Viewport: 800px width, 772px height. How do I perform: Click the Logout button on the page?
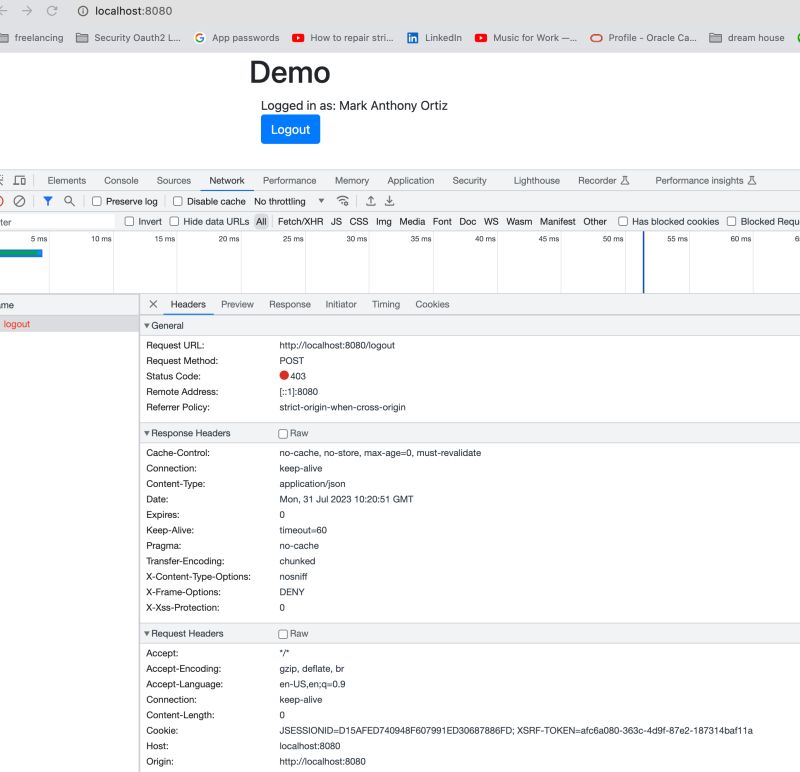pyautogui.click(x=290, y=129)
